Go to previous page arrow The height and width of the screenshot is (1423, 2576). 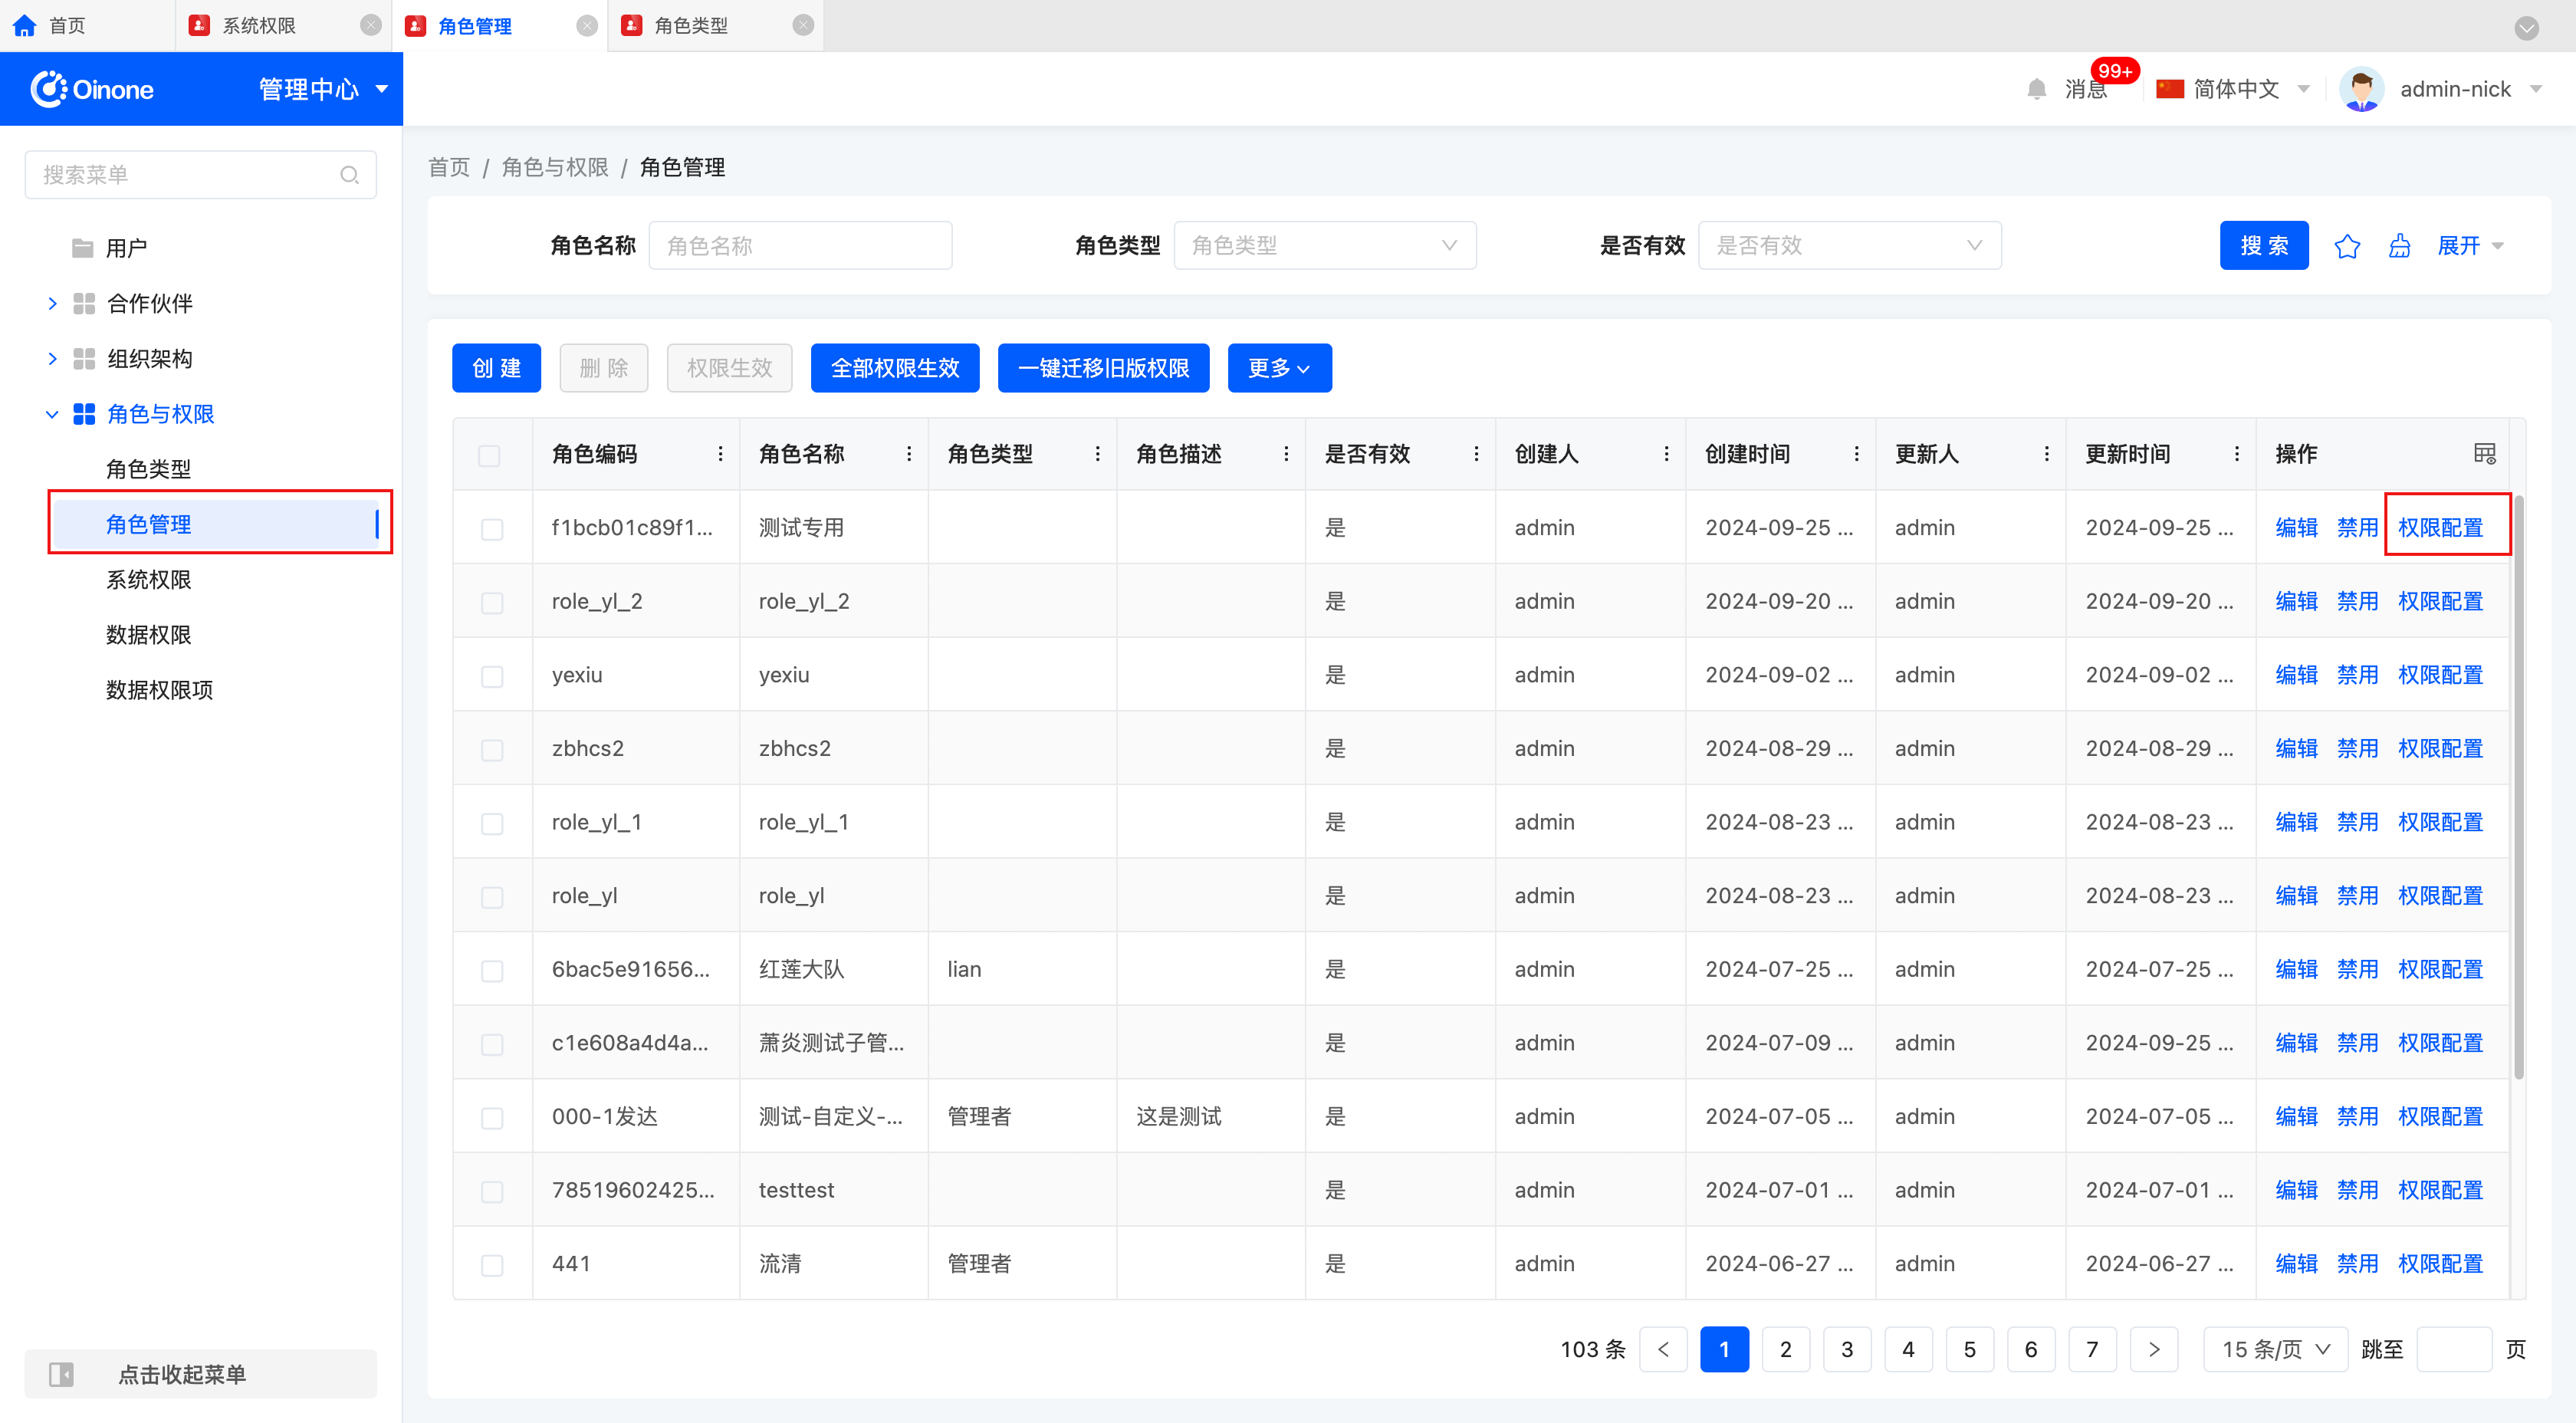coord(1663,1349)
